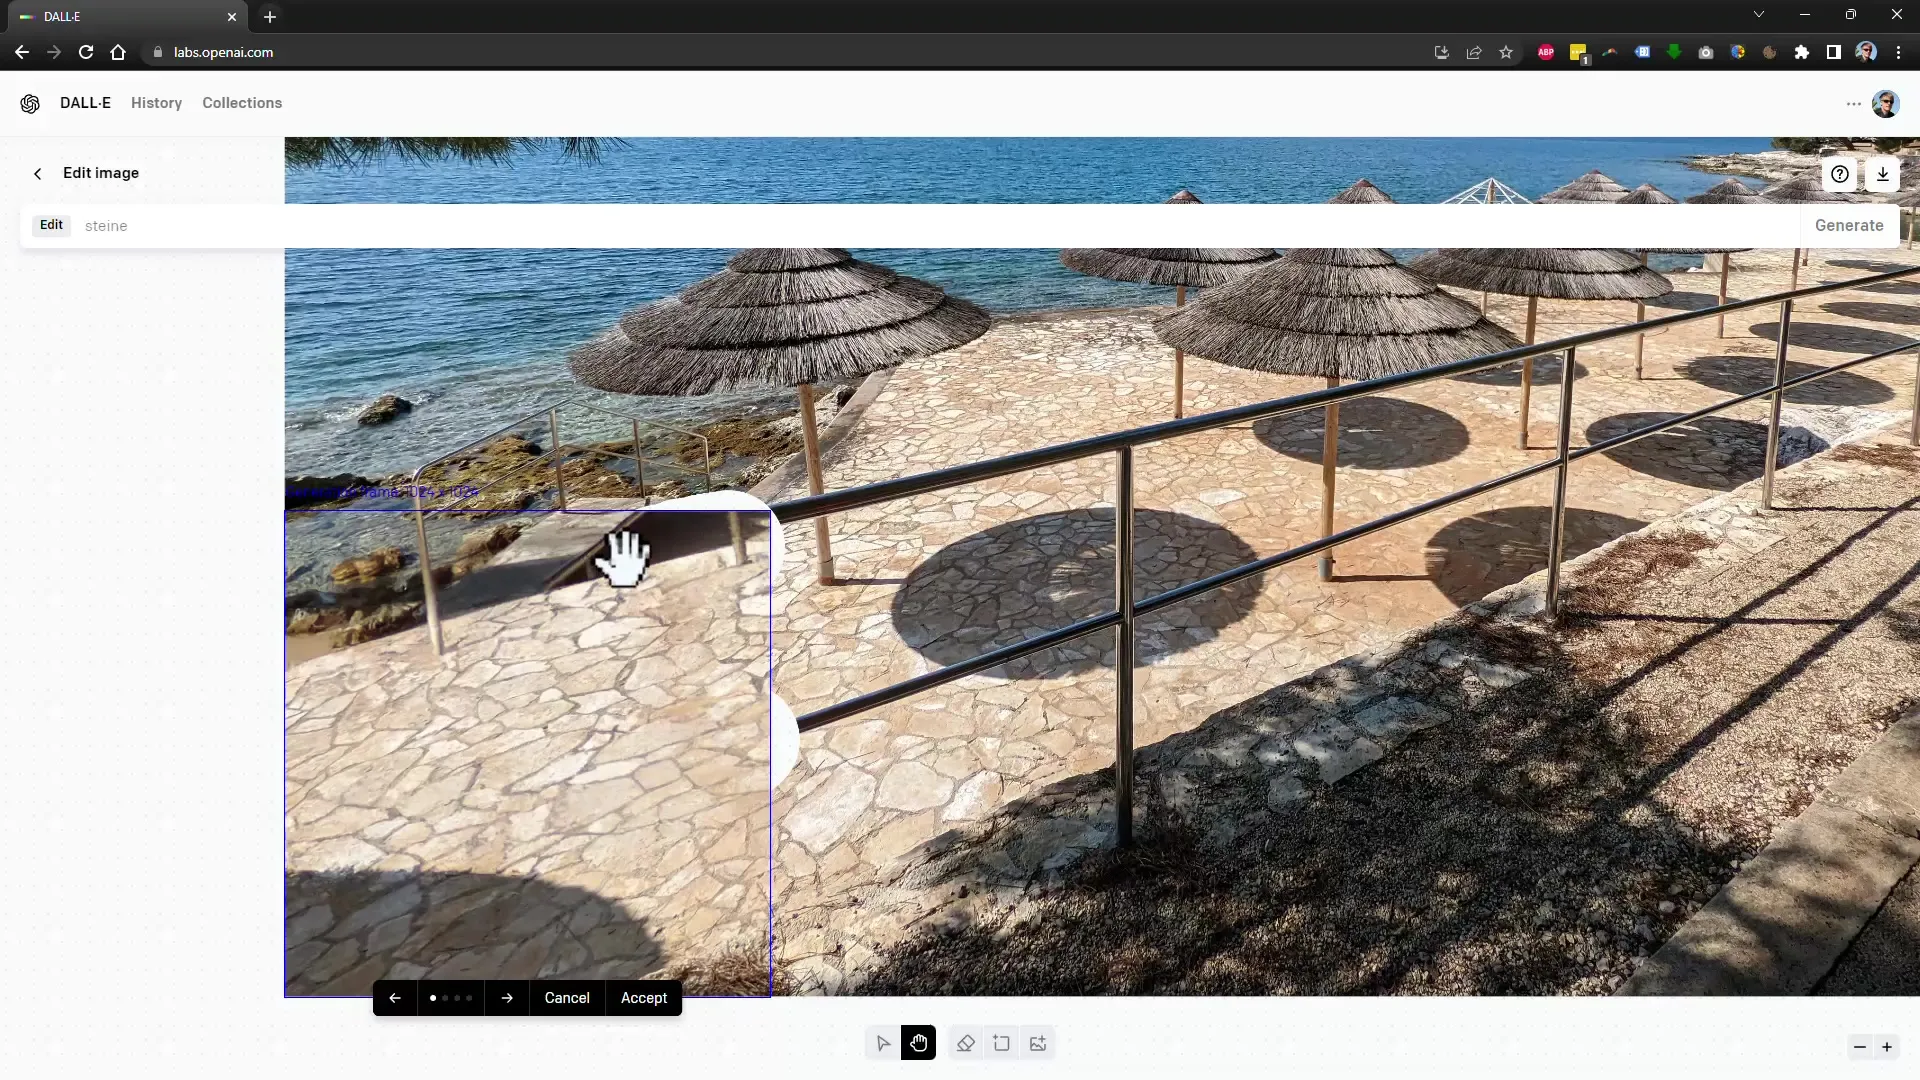The width and height of the screenshot is (1920, 1080).
Task: Open the Collections panel
Action: coord(243,103)
